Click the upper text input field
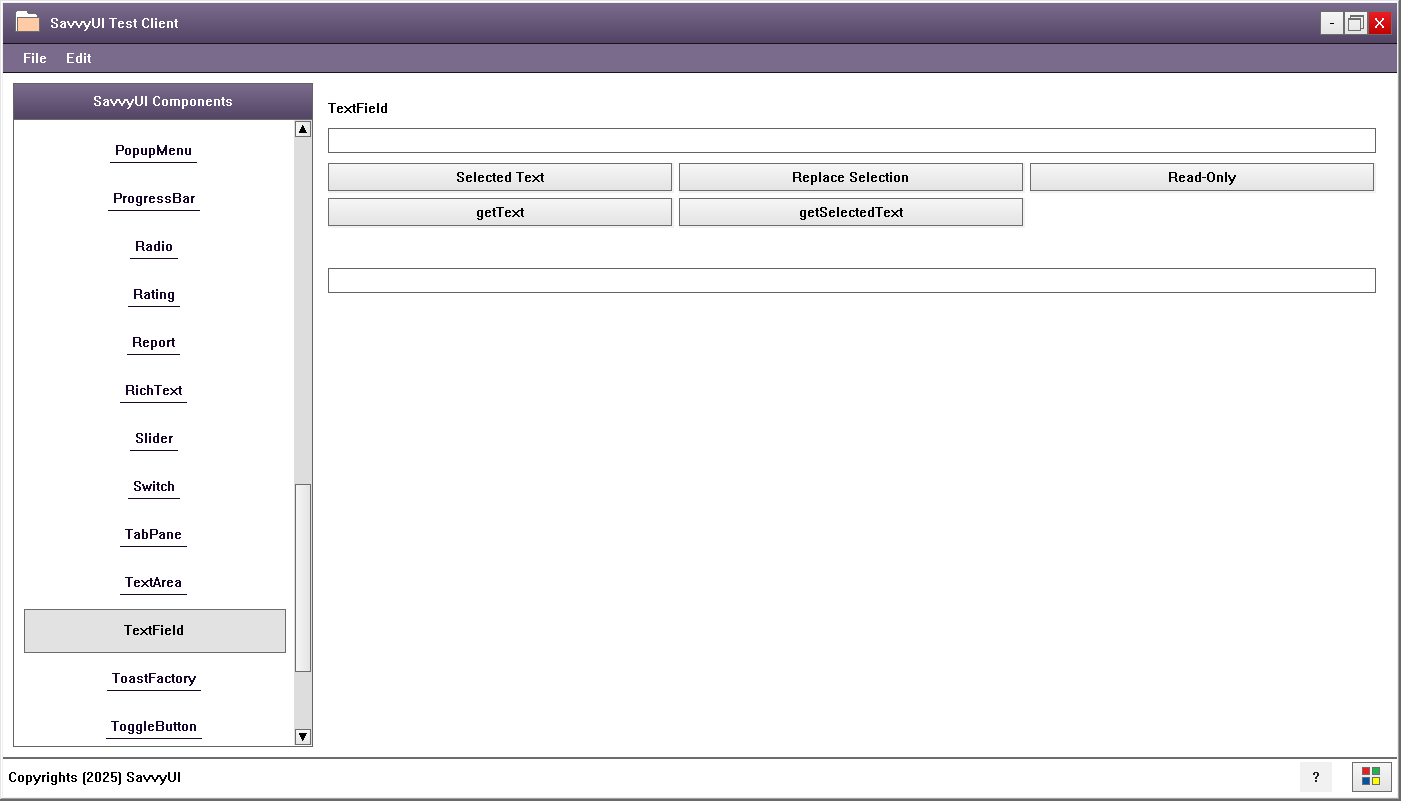The image size is (1401, 801). coord(851,140)
